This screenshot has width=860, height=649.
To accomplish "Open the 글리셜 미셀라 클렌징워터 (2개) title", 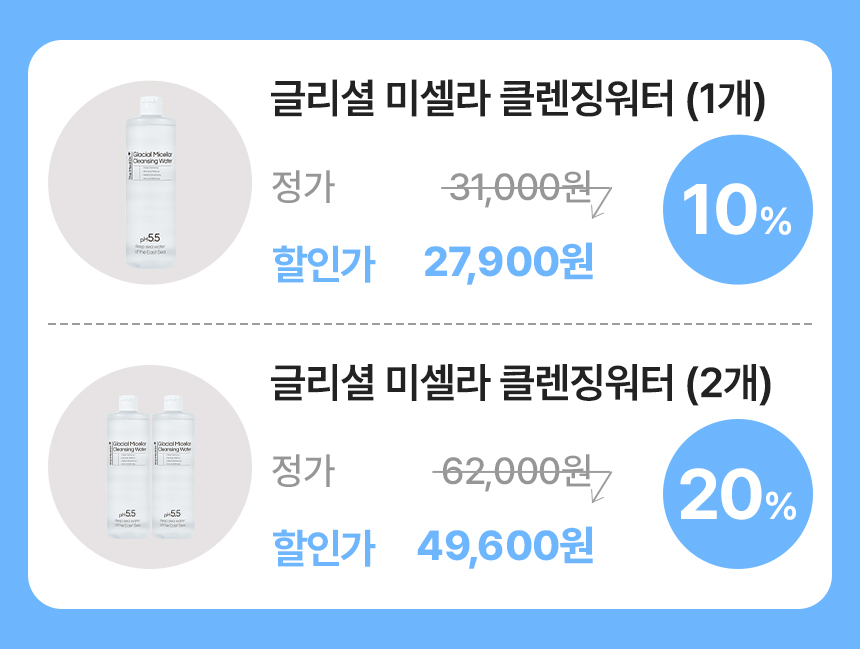I will coord(518,386).
